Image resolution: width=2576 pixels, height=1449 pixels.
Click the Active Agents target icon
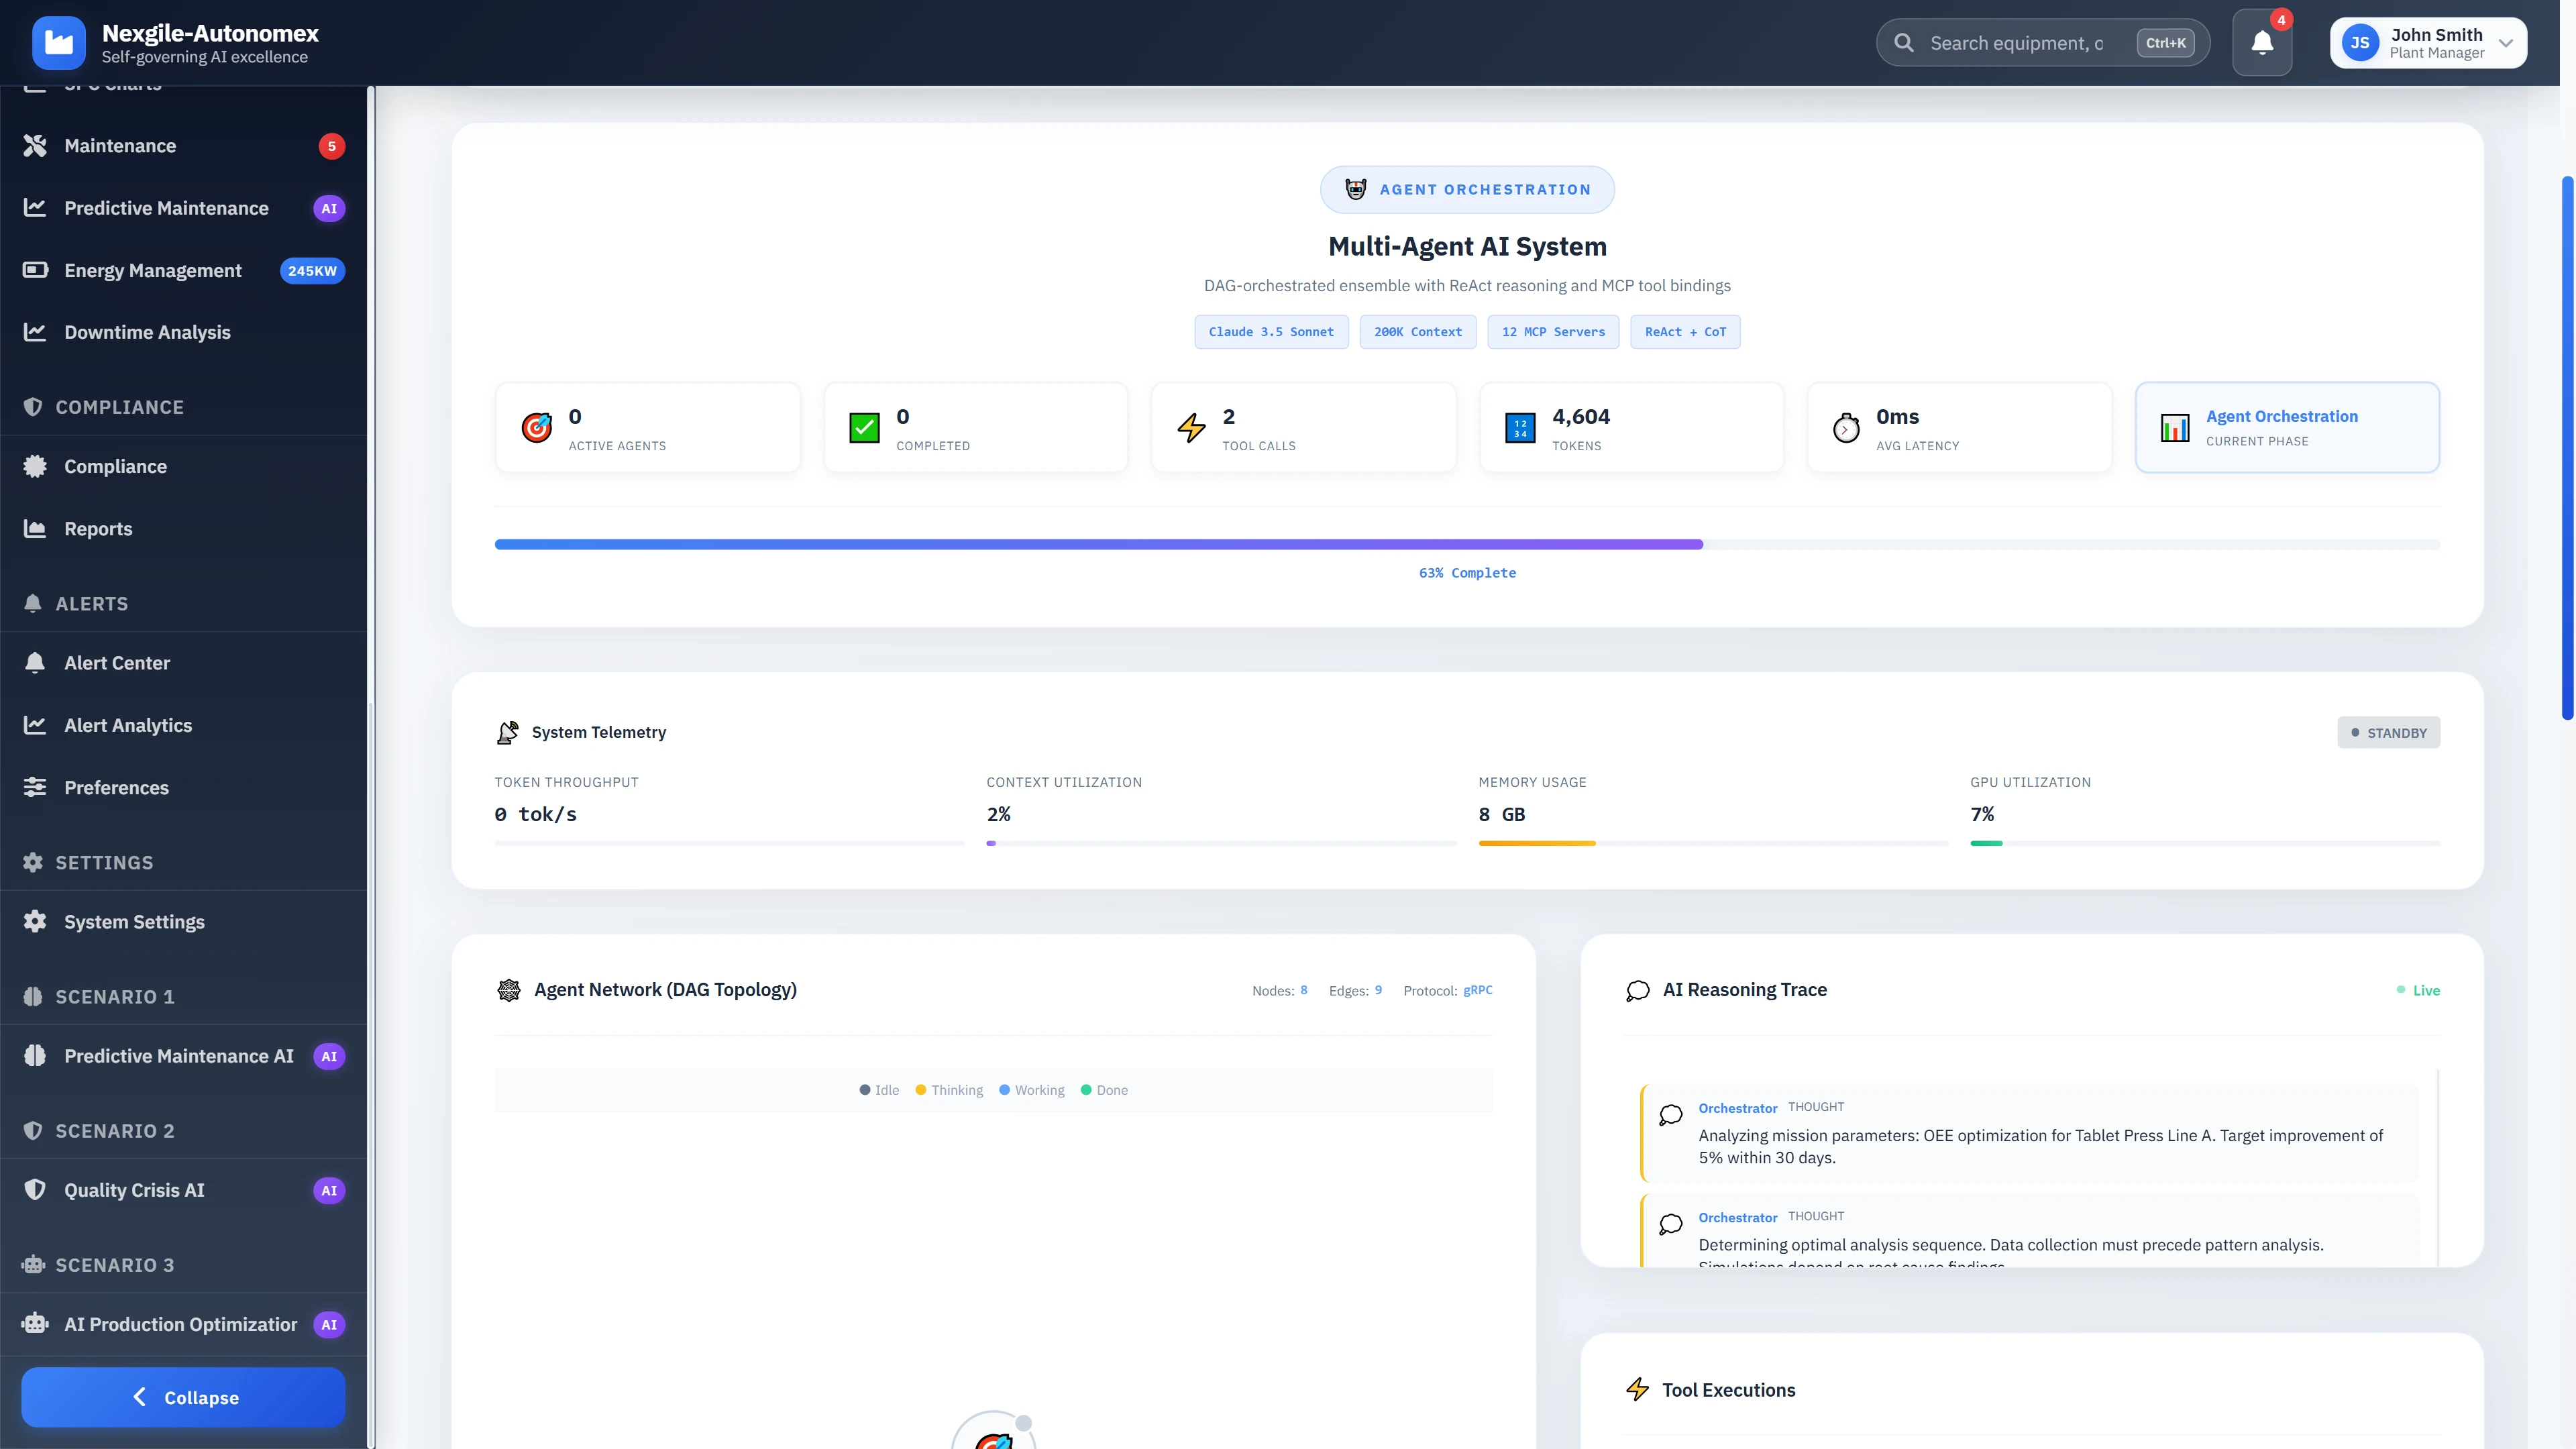536,428
